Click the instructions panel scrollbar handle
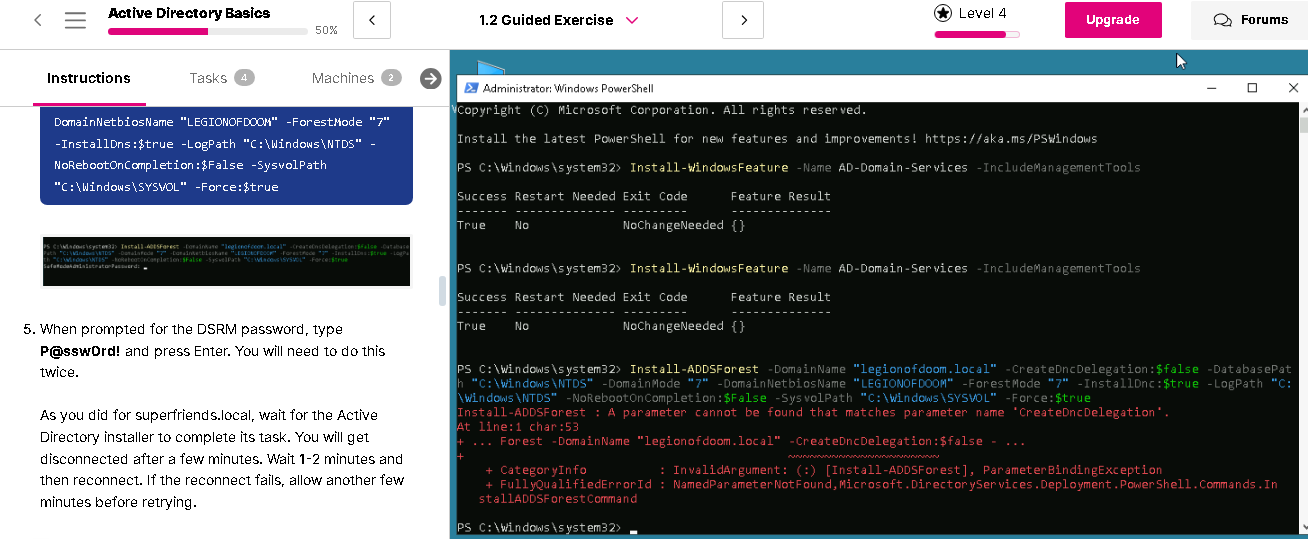 point(442,291)
